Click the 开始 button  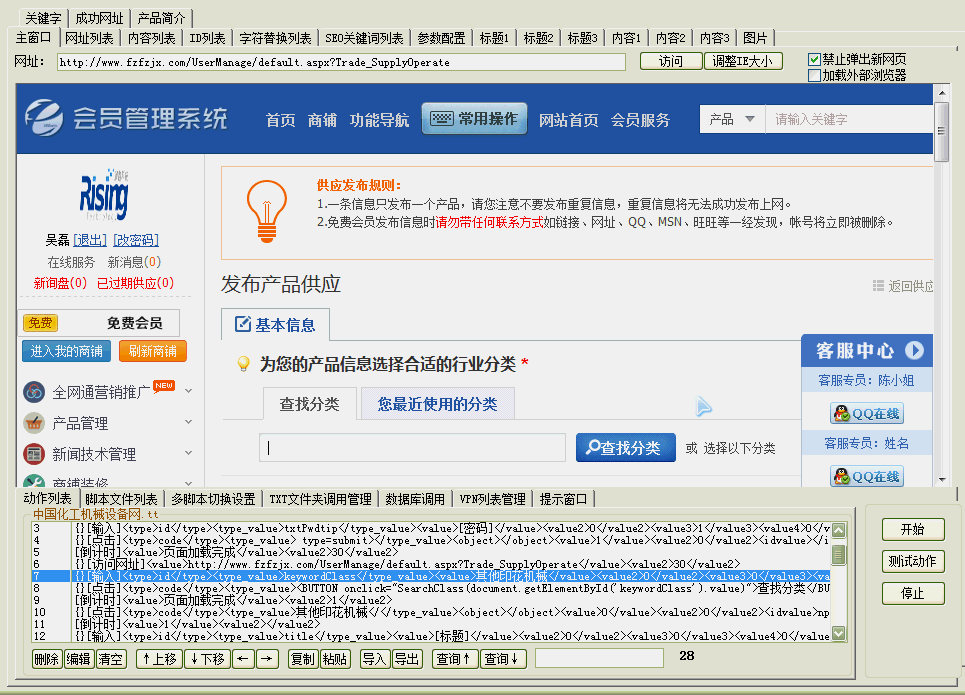tap(913, 529)
